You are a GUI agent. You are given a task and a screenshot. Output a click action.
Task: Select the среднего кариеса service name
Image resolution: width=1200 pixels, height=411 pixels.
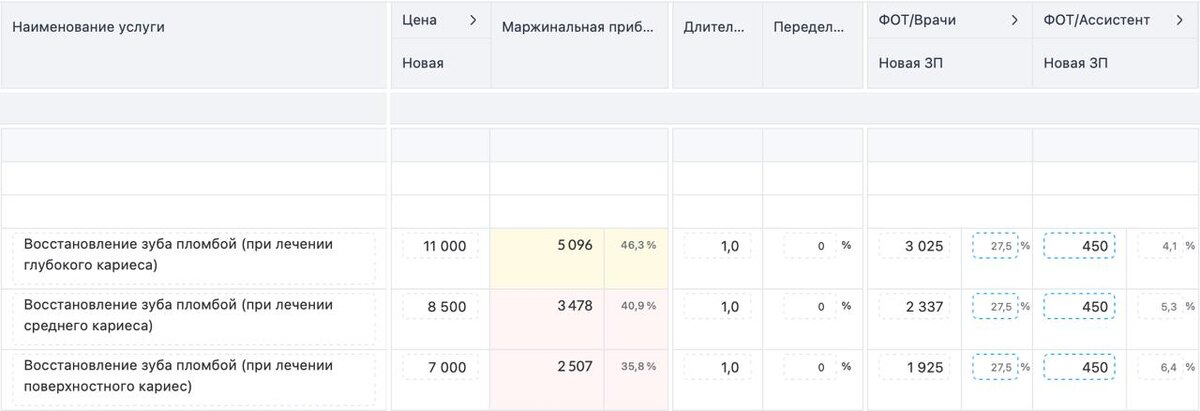point(195,316)
